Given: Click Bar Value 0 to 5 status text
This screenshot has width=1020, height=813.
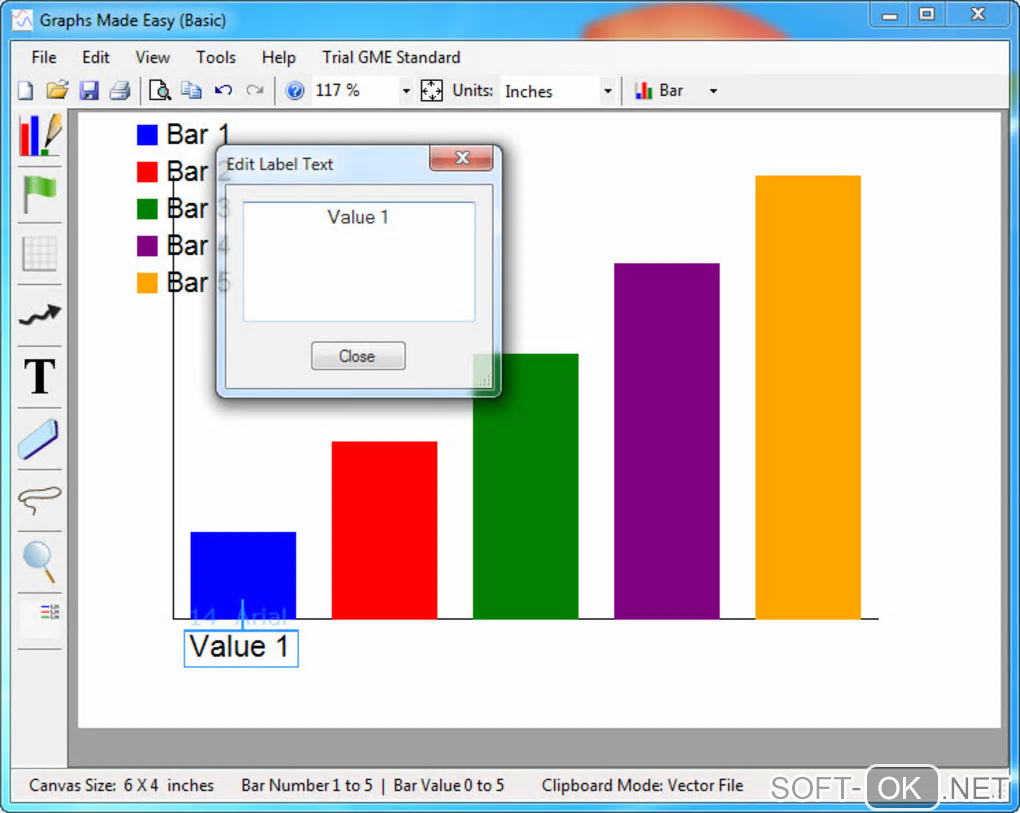Looking at the screenshot, I should coord(449,785).
